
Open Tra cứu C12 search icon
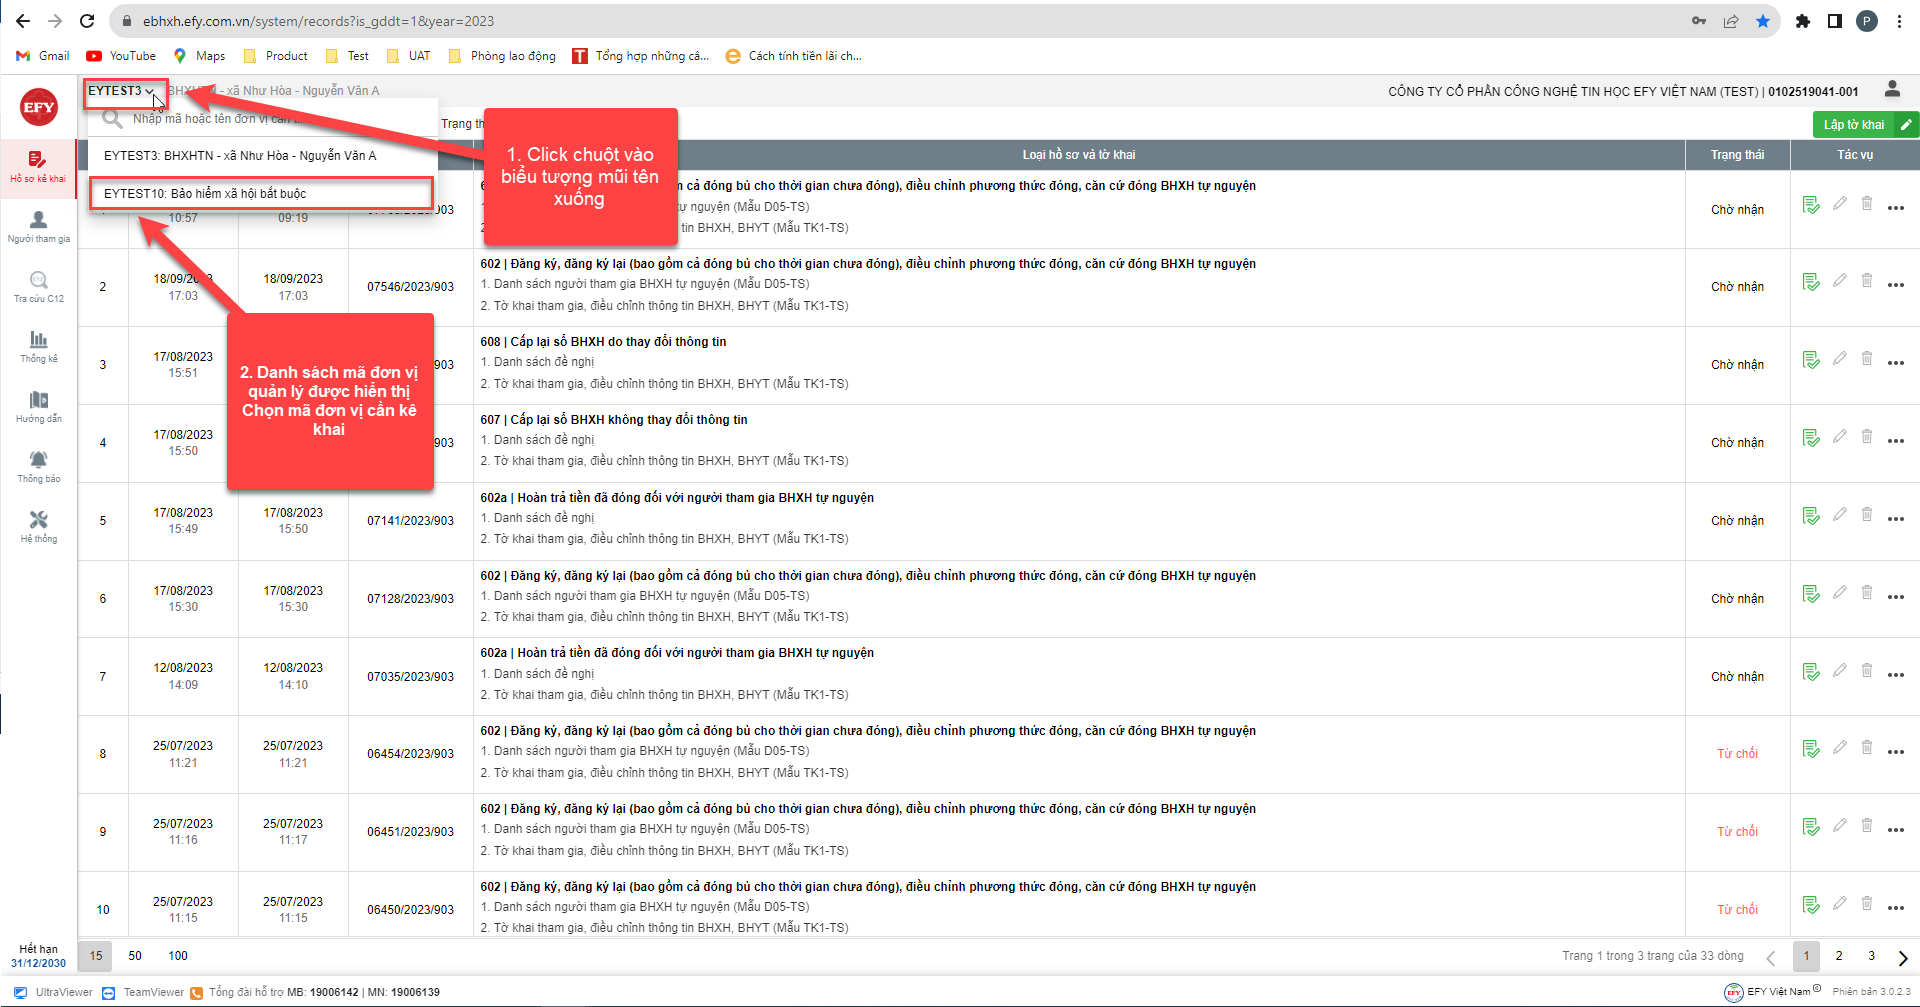(38, 286)
